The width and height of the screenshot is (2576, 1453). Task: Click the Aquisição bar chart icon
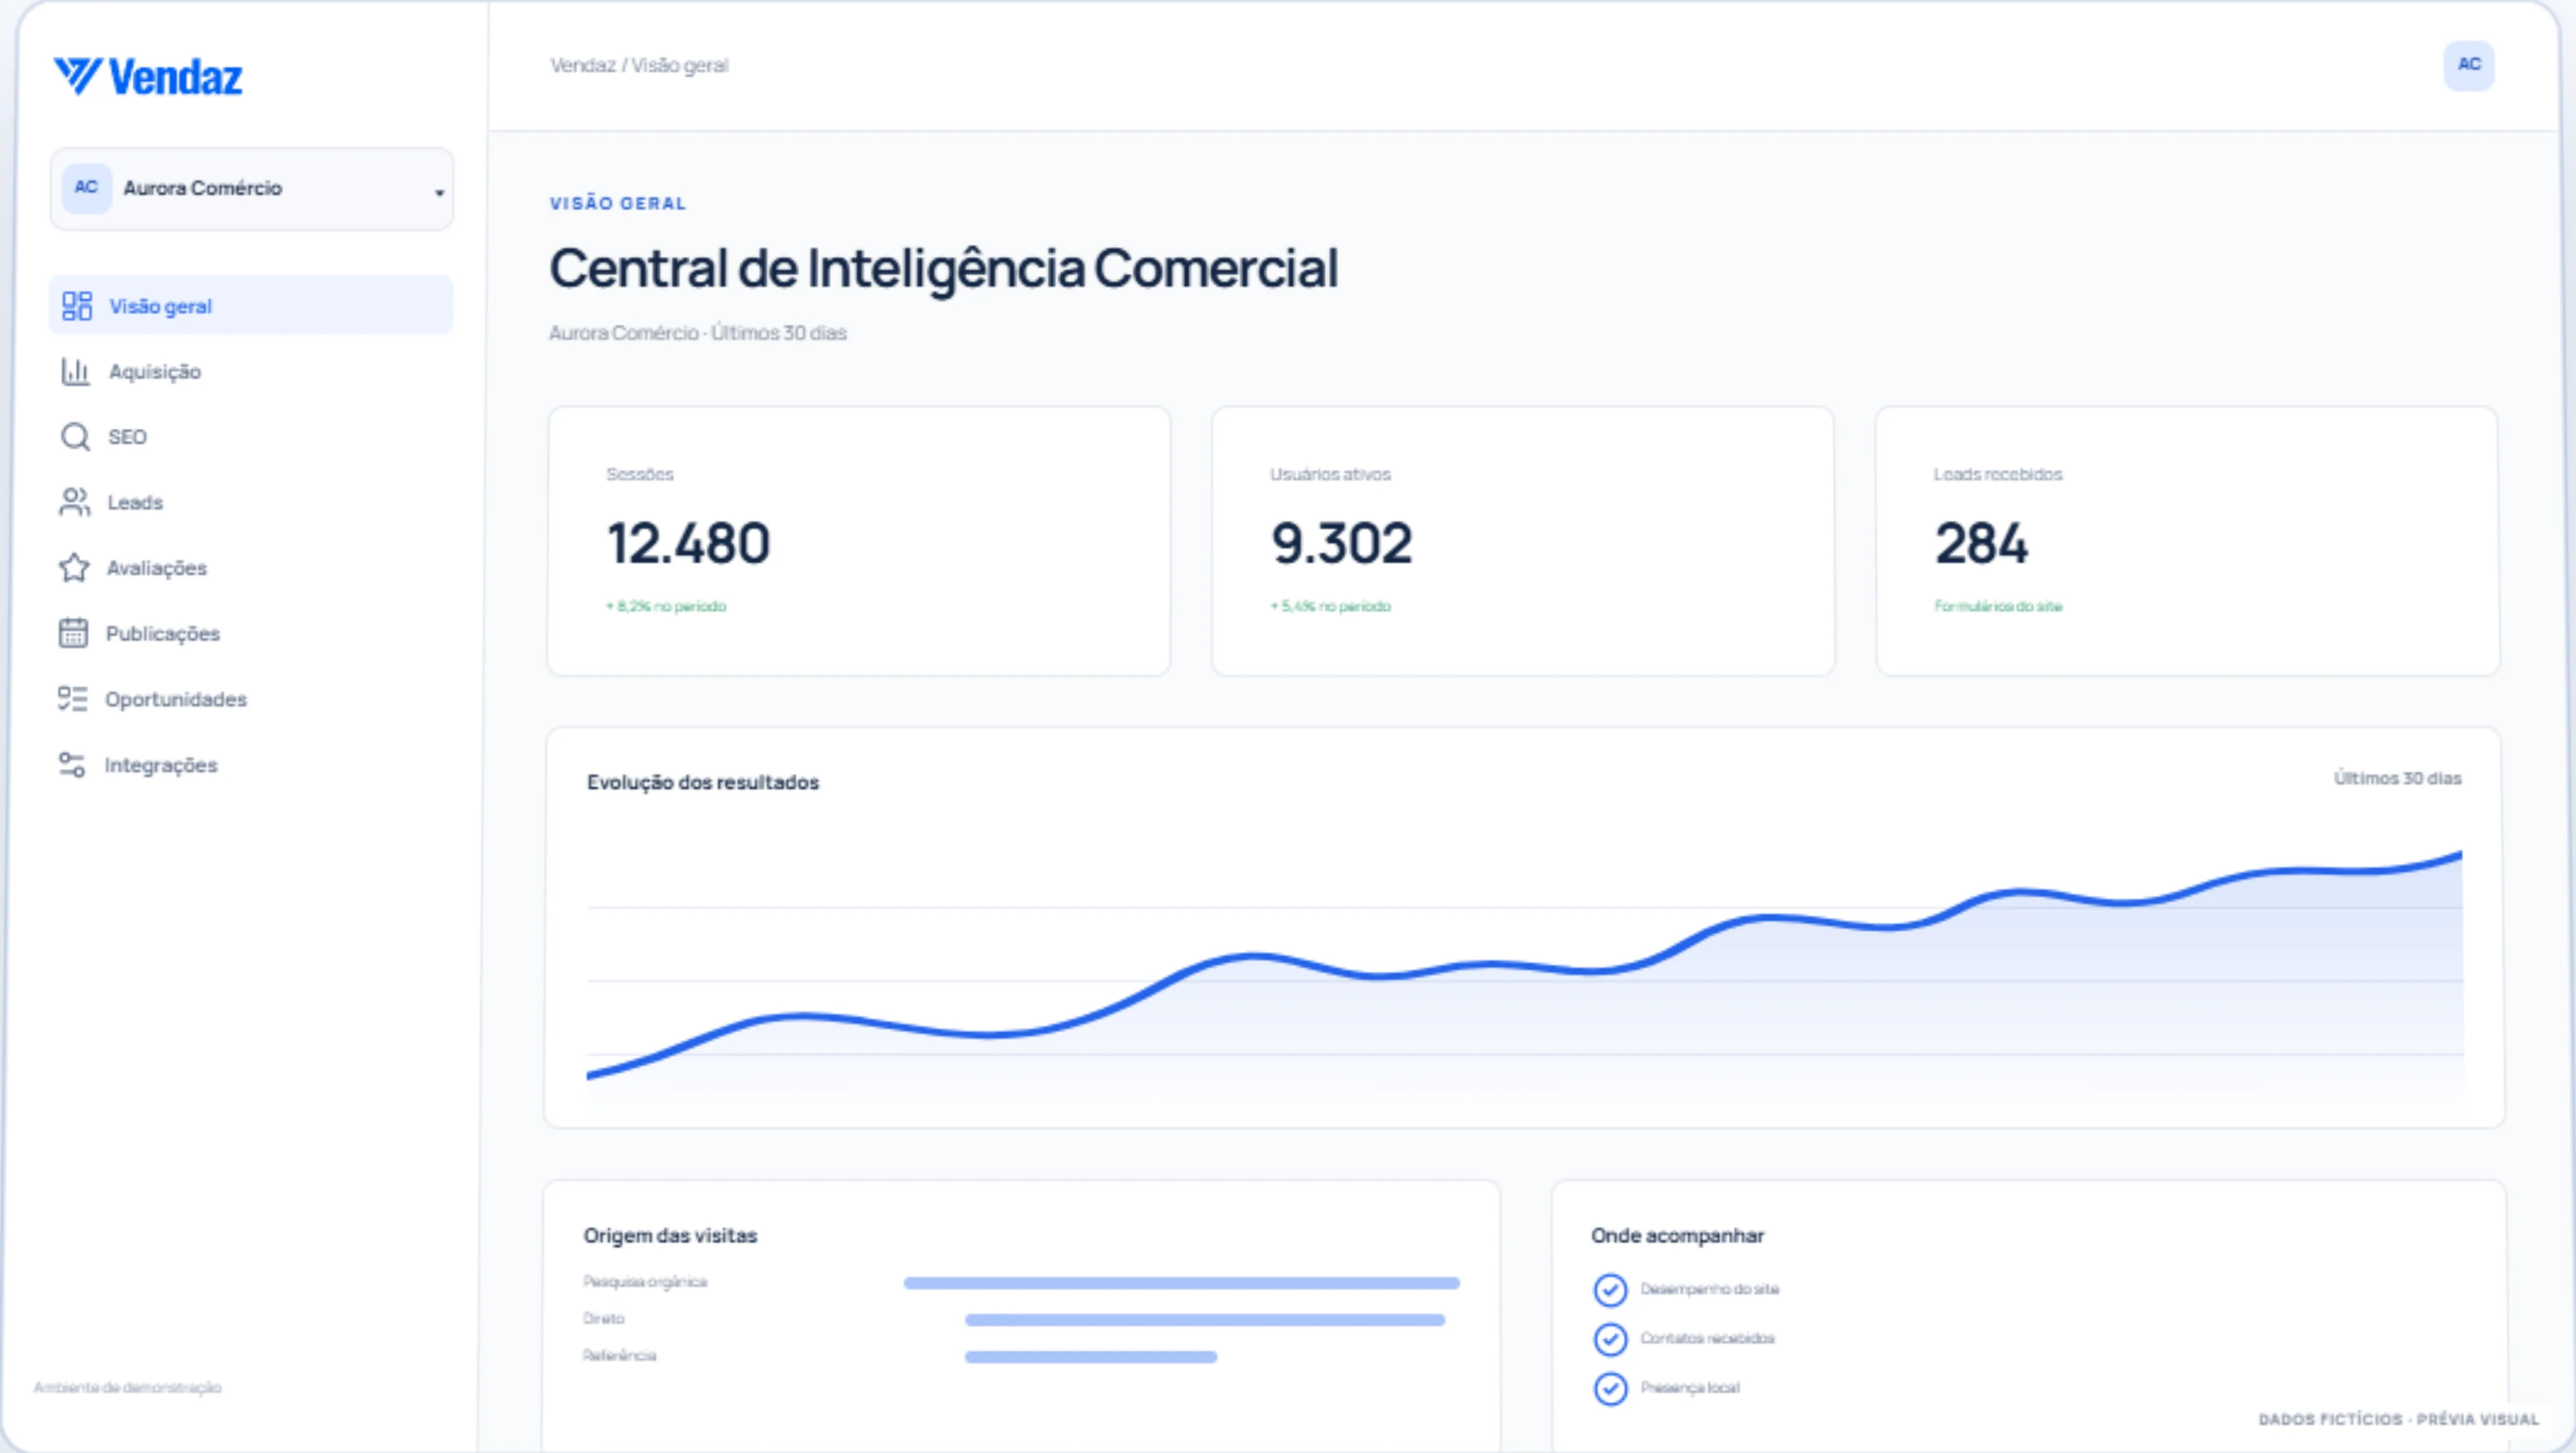tap(75, 372)
